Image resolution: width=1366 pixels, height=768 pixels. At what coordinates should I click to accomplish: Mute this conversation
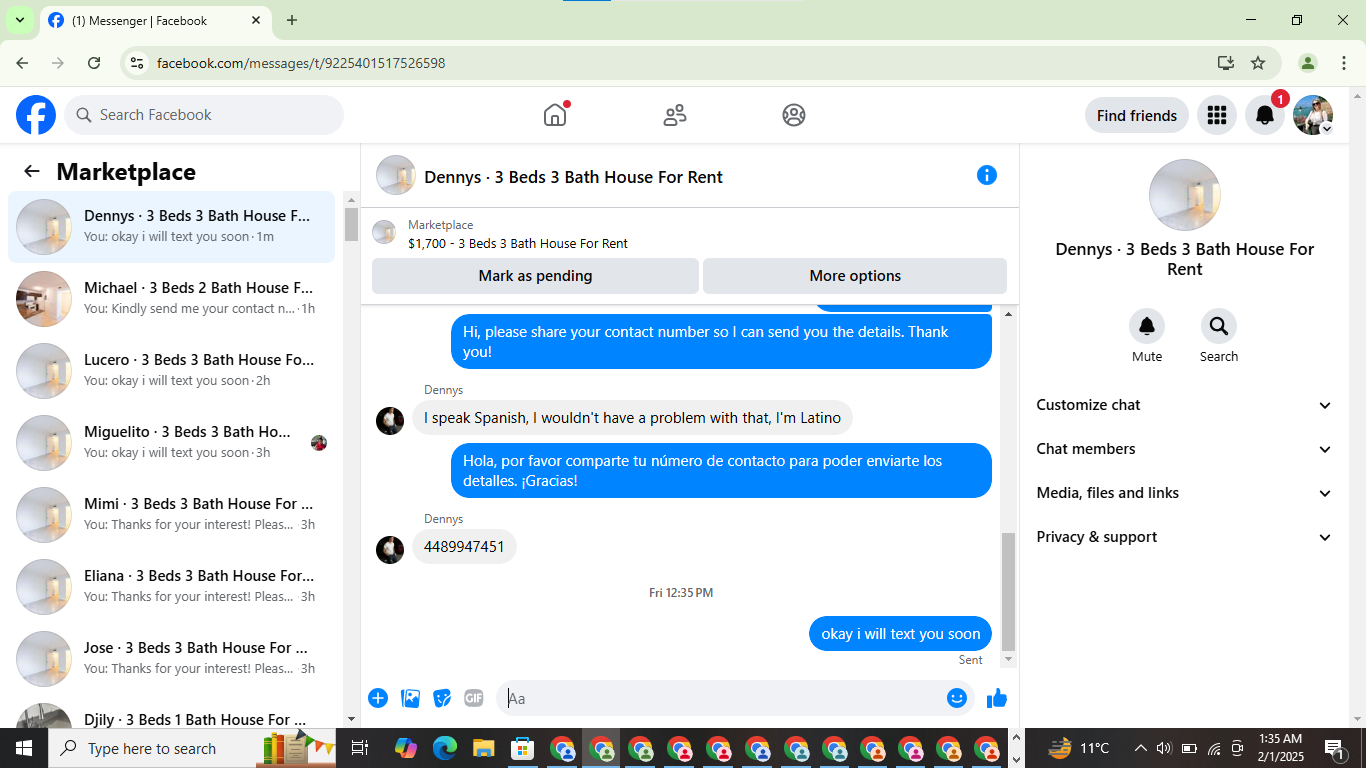tap(1147, 326)
